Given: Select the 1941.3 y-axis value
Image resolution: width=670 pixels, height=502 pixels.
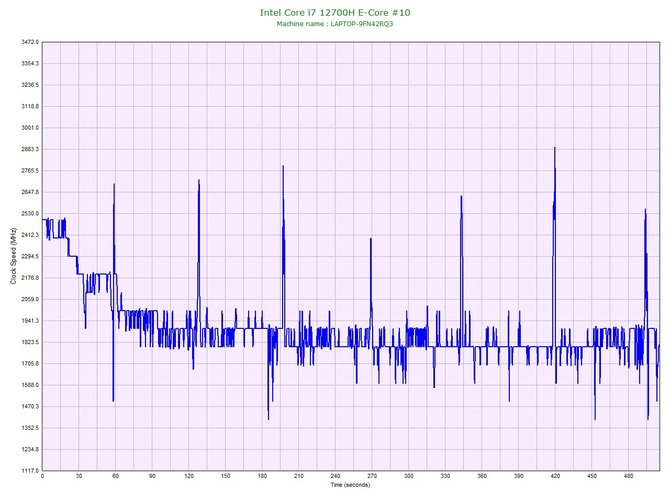Looking at the screenshot, I should (x=30, y=320).
